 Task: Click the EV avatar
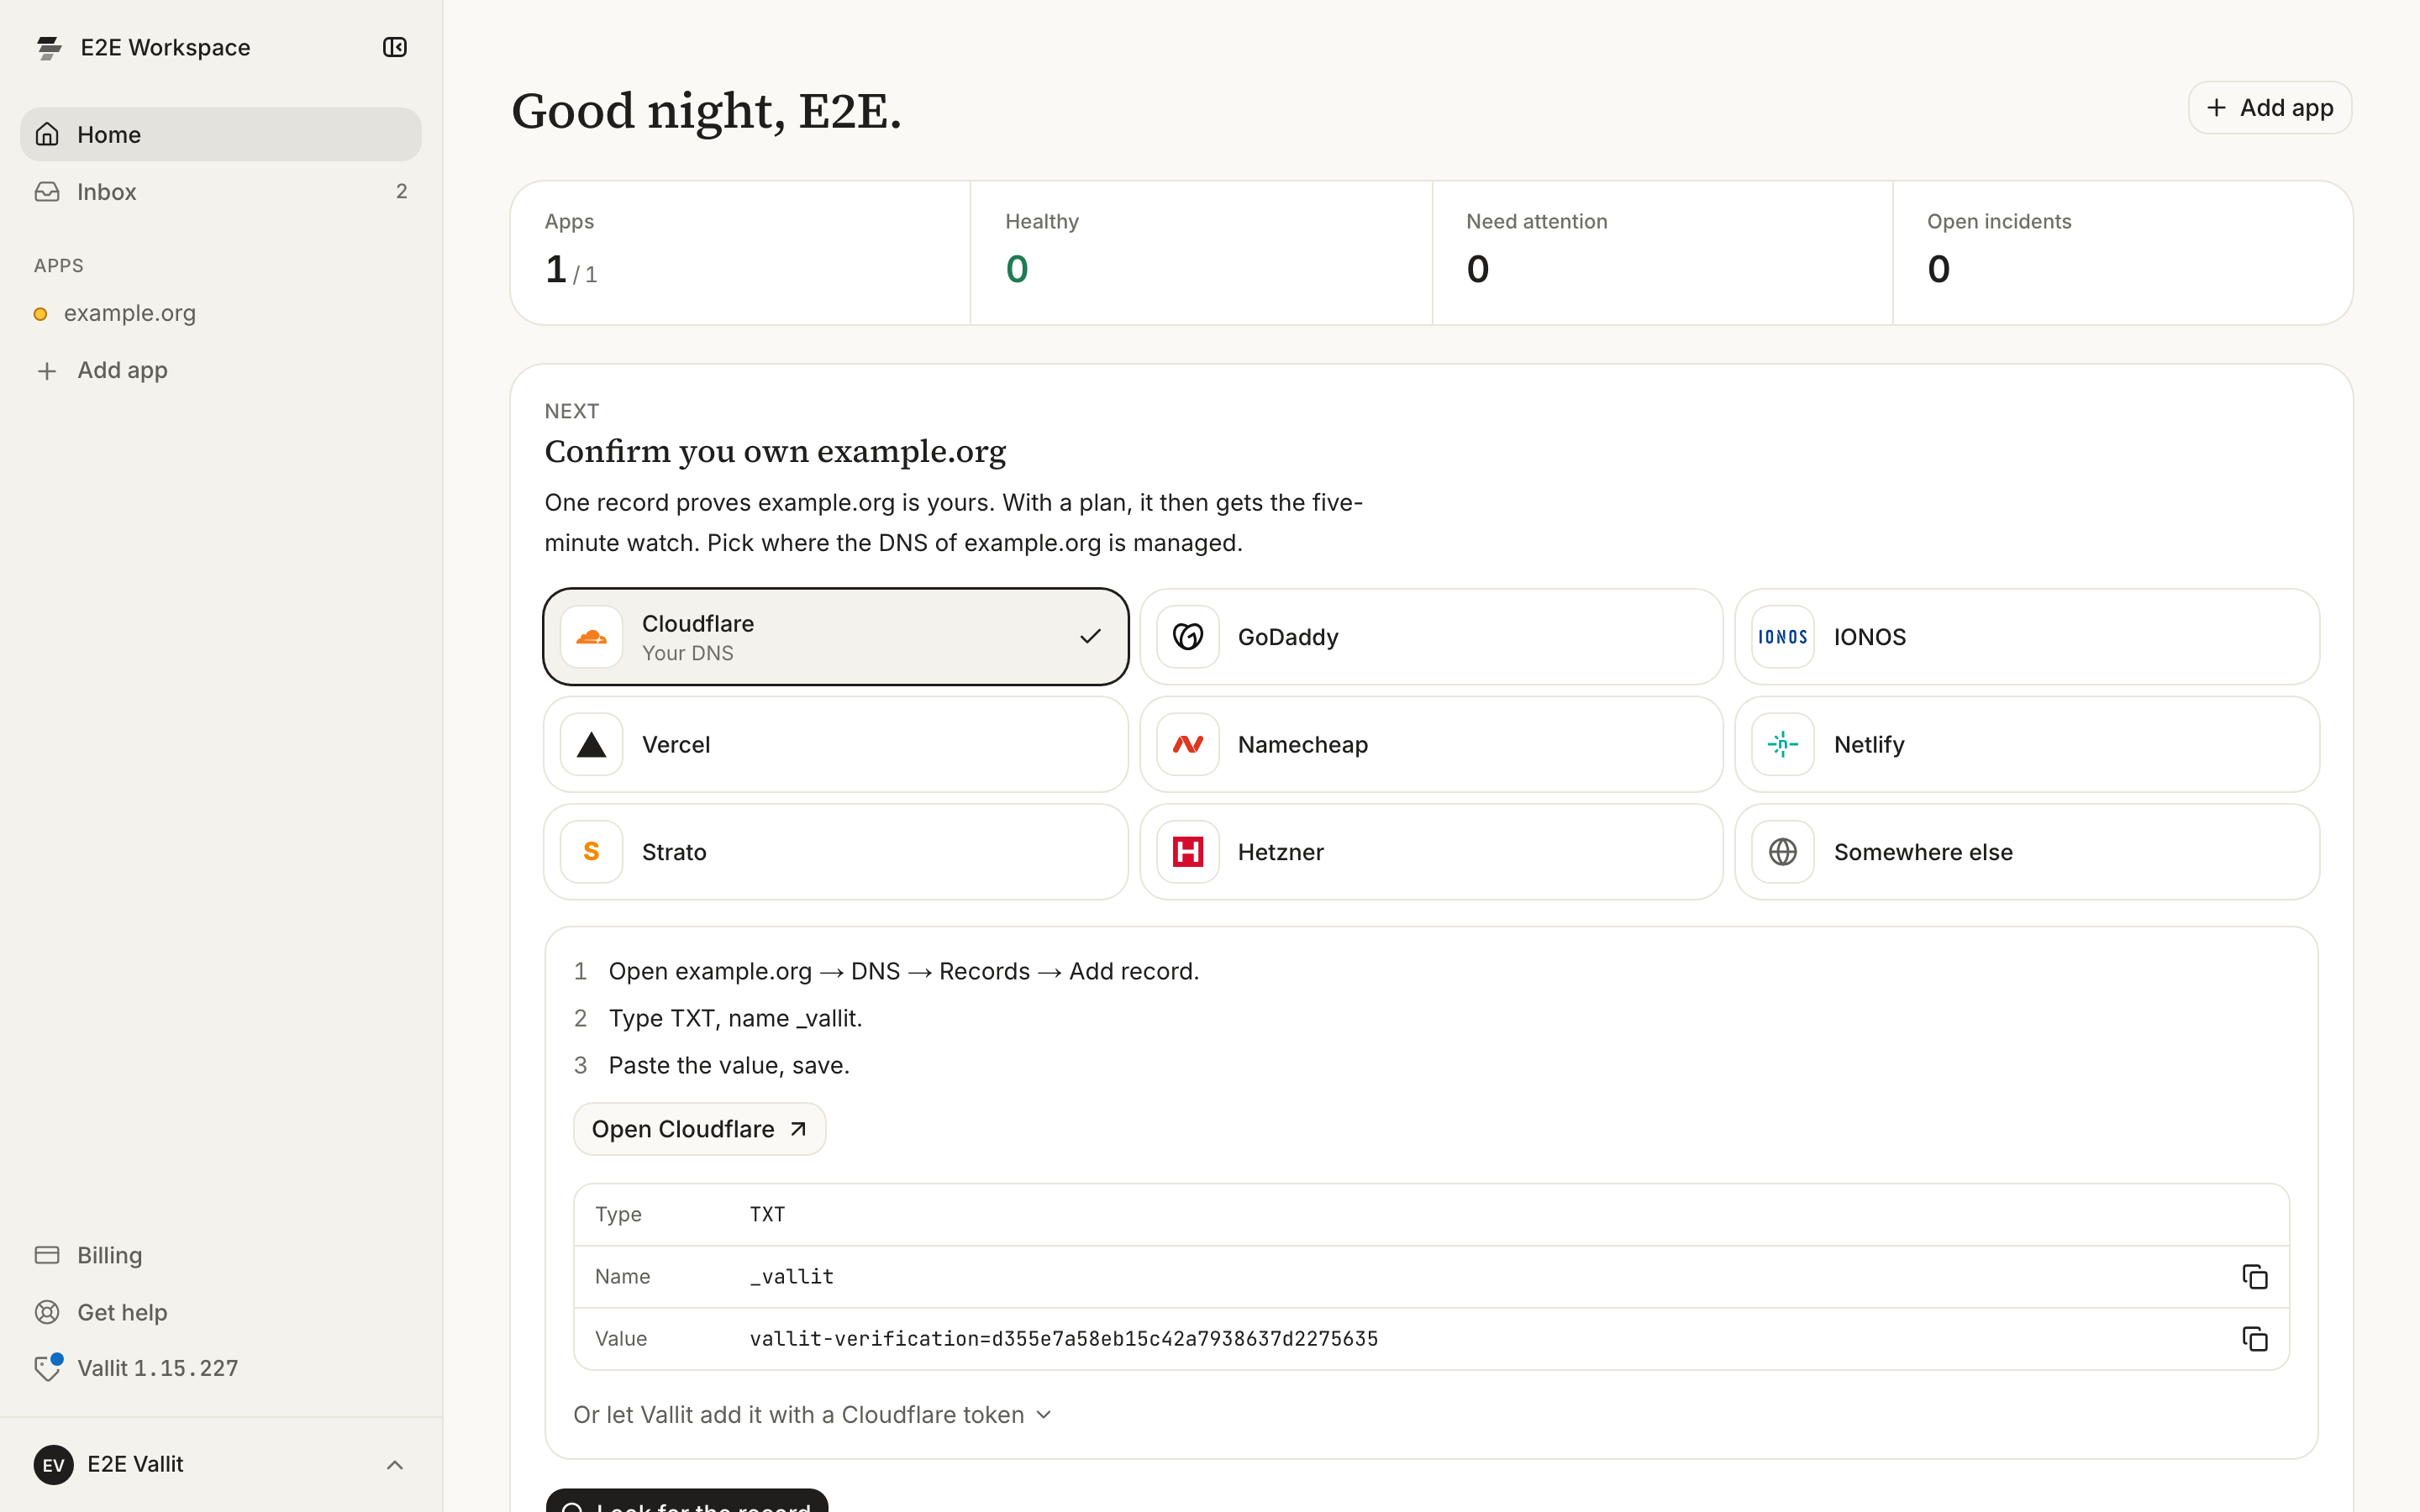[x=54, y=1464]
